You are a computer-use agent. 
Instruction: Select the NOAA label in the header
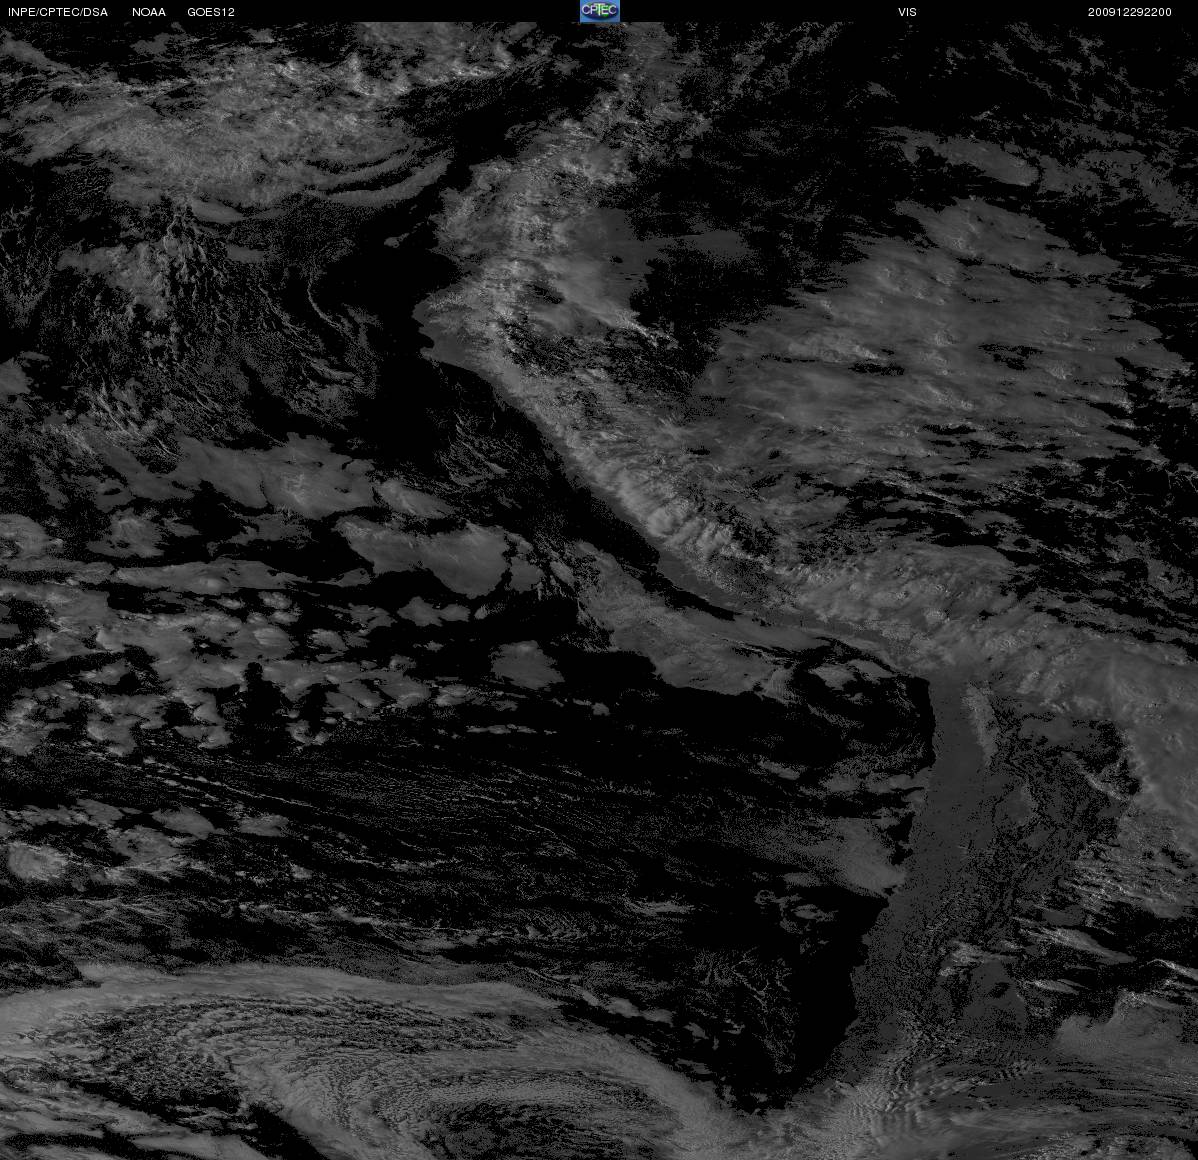[149, 12]
